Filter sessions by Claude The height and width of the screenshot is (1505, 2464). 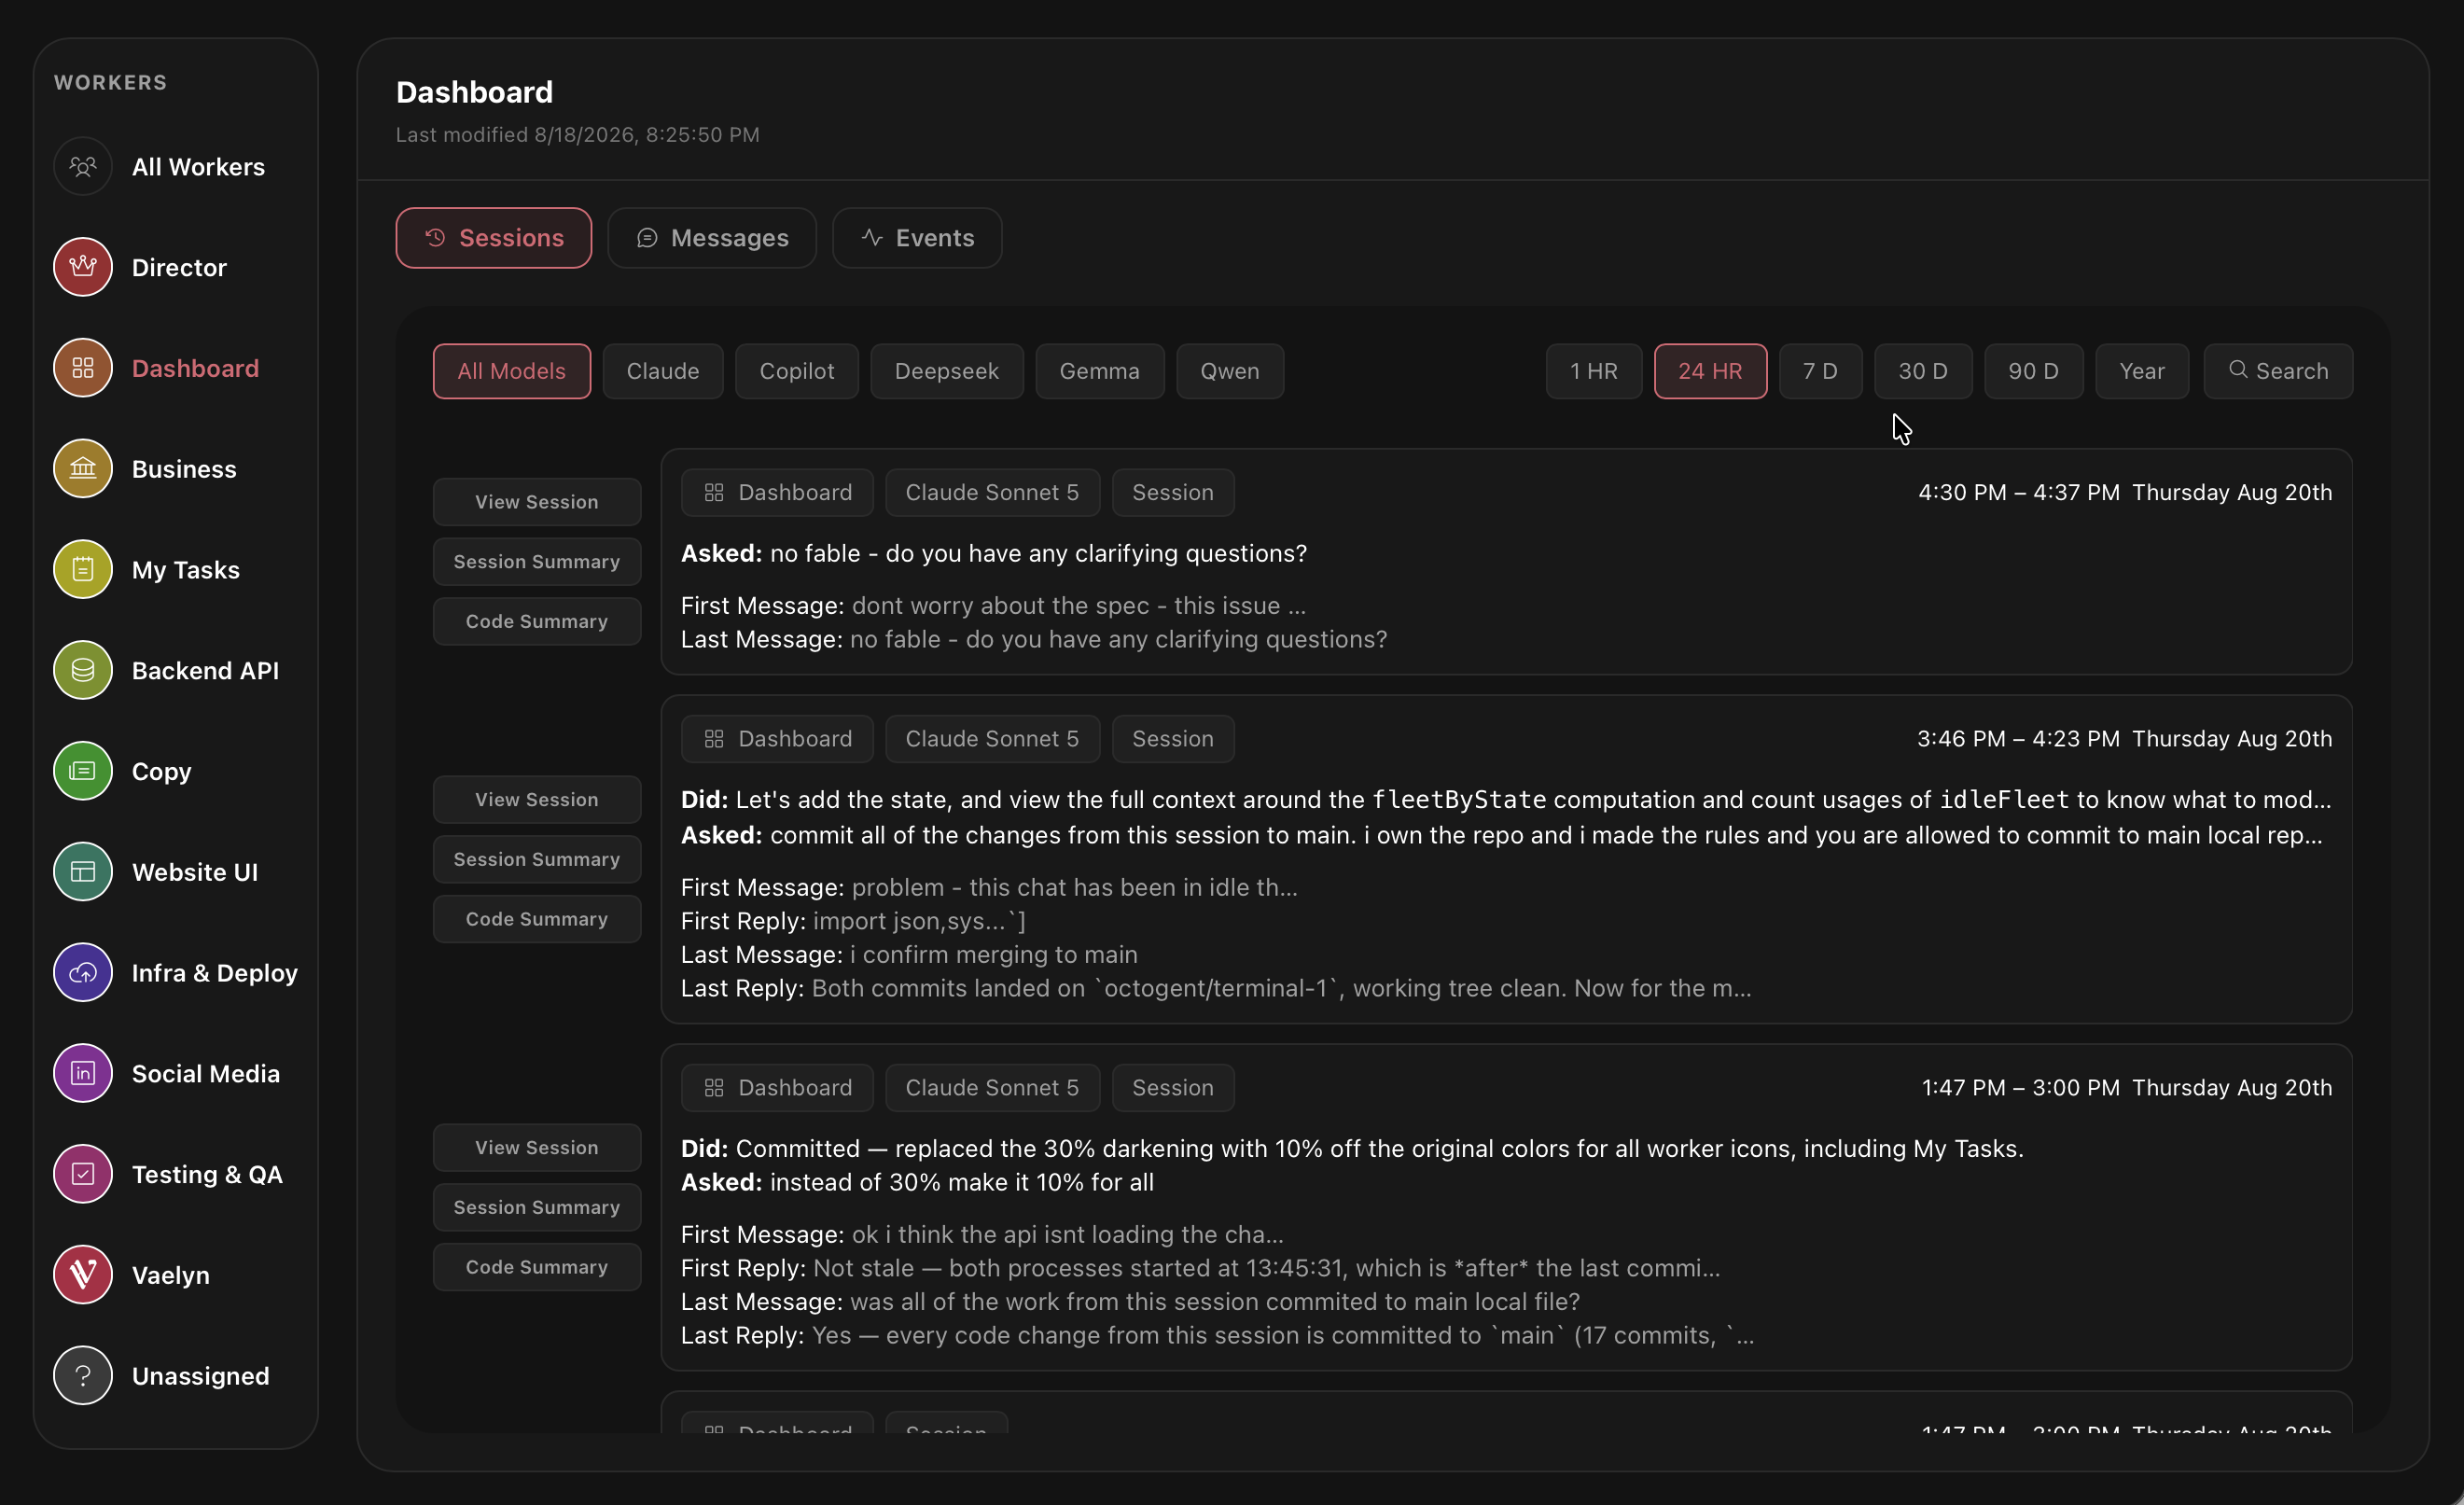[x=663, y=371]
